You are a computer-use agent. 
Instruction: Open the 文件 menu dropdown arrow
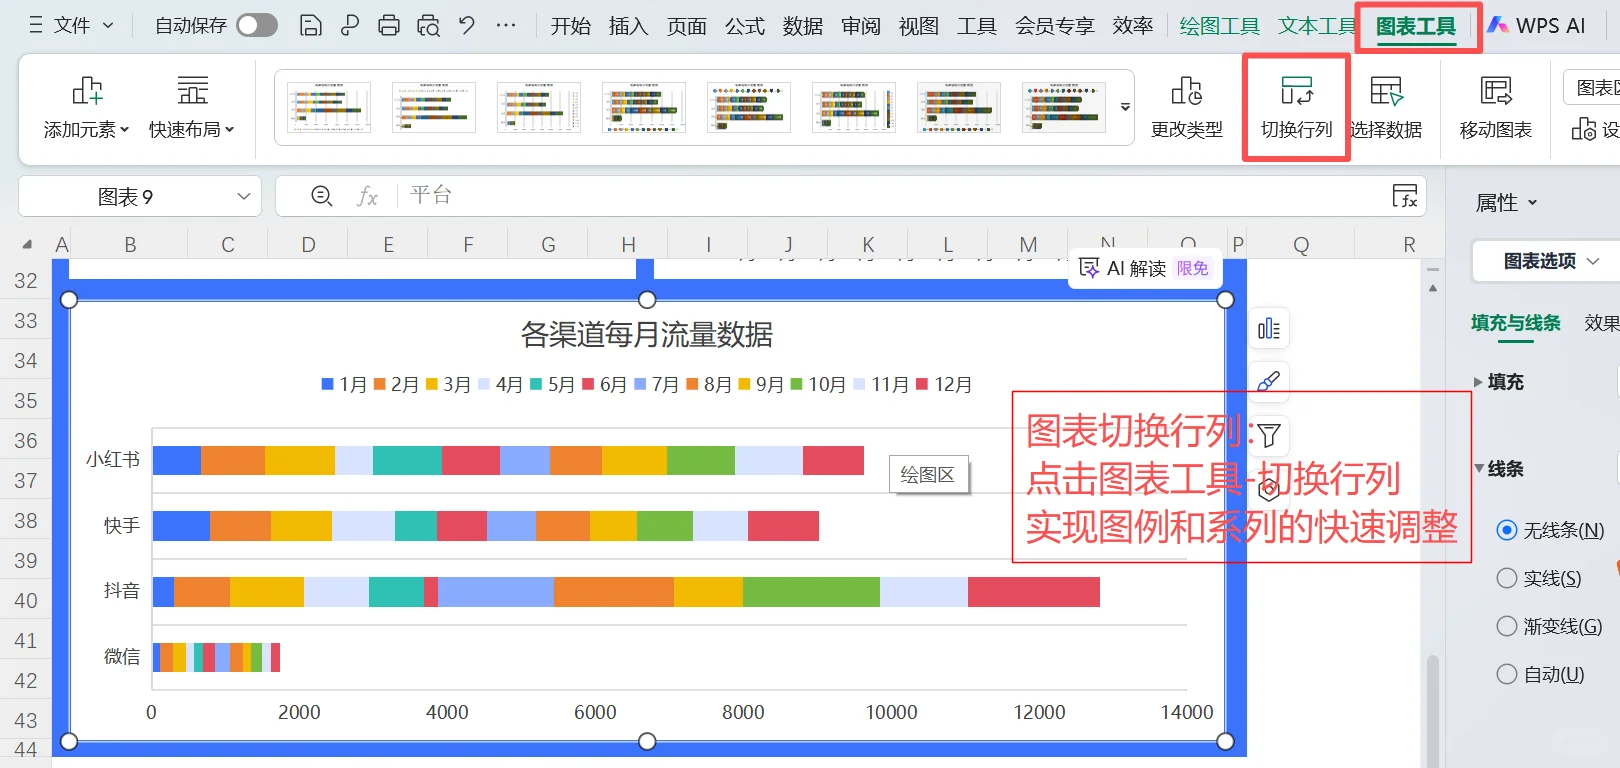(108, 25)
